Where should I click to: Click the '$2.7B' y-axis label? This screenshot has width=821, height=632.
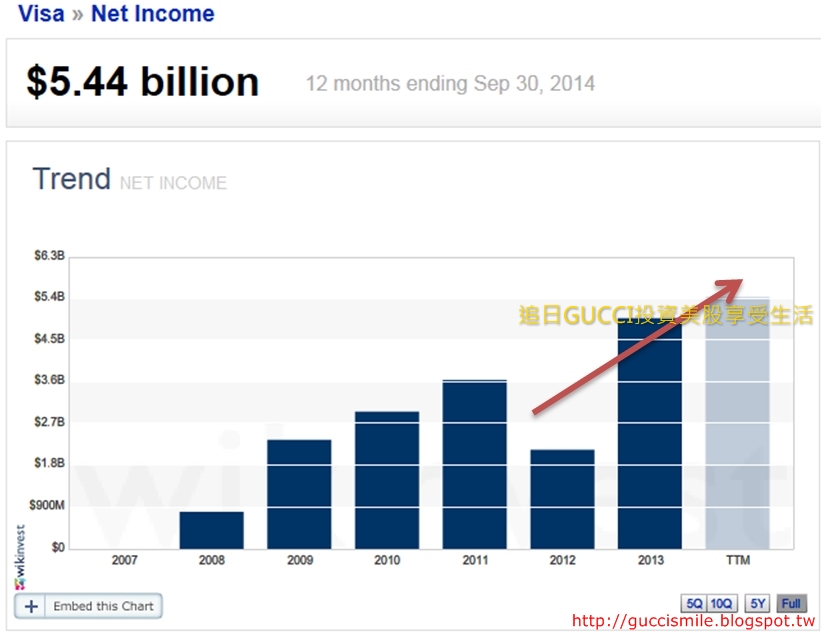50,422
